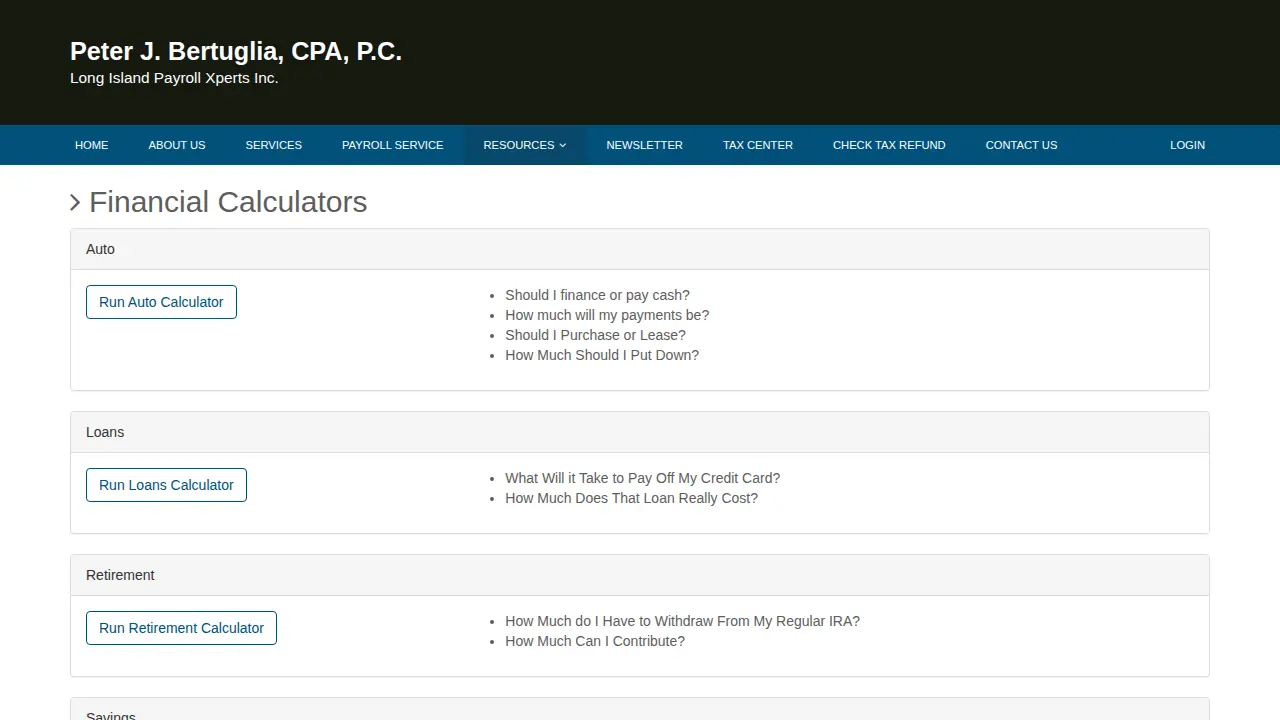Screen dimensions: 1280x720
Task: Click the Peter J. Bertuglia, CPA, P.C. title
Action: pos(236,52)
